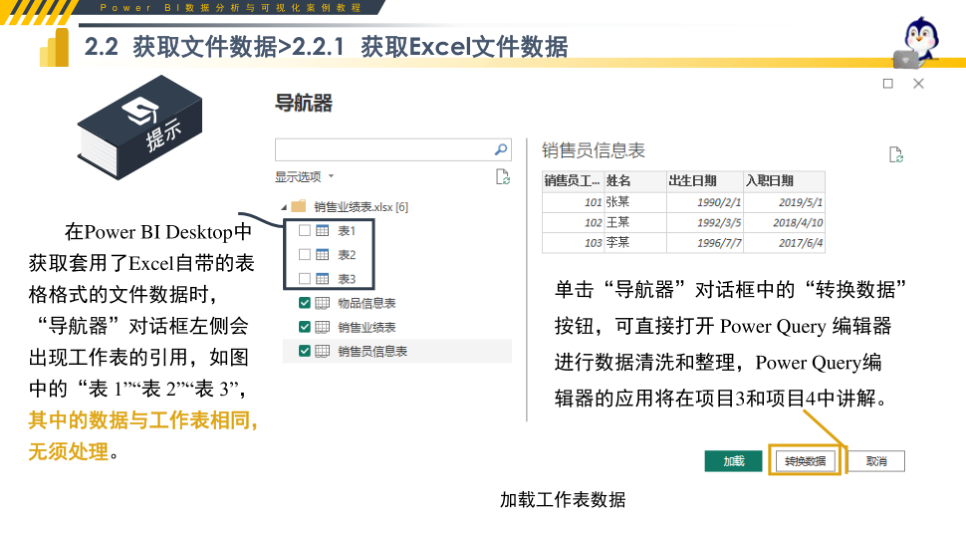Viewport: 966px width, 544px height.
Task: Click the cell containing 王某
Action: (x=635, y=222)
